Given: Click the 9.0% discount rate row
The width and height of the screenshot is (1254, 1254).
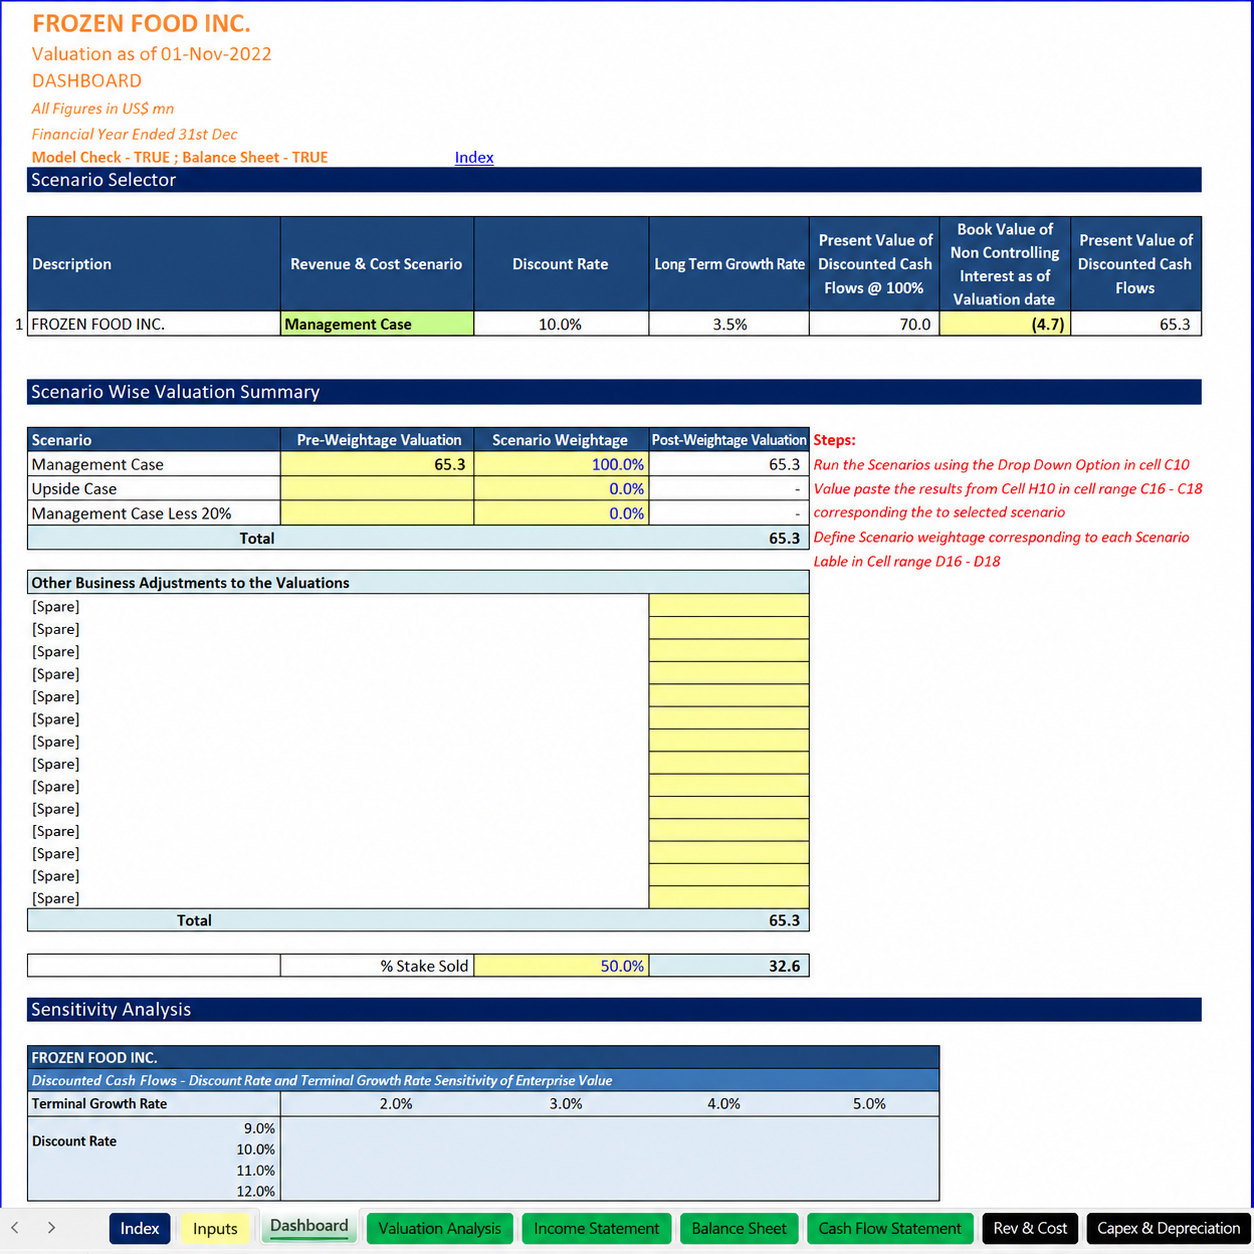Looking at the screenshot, I should click(259, 1128).
